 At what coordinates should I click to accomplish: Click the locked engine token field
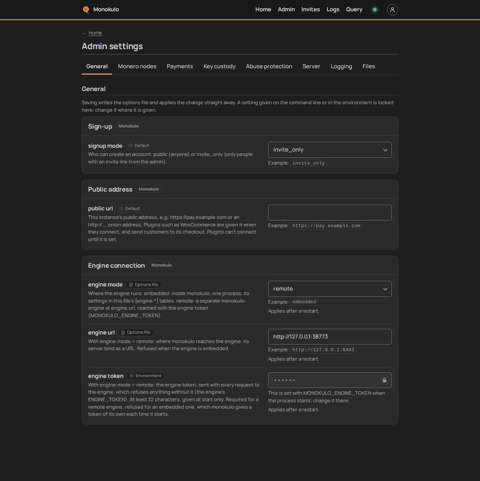330,380
